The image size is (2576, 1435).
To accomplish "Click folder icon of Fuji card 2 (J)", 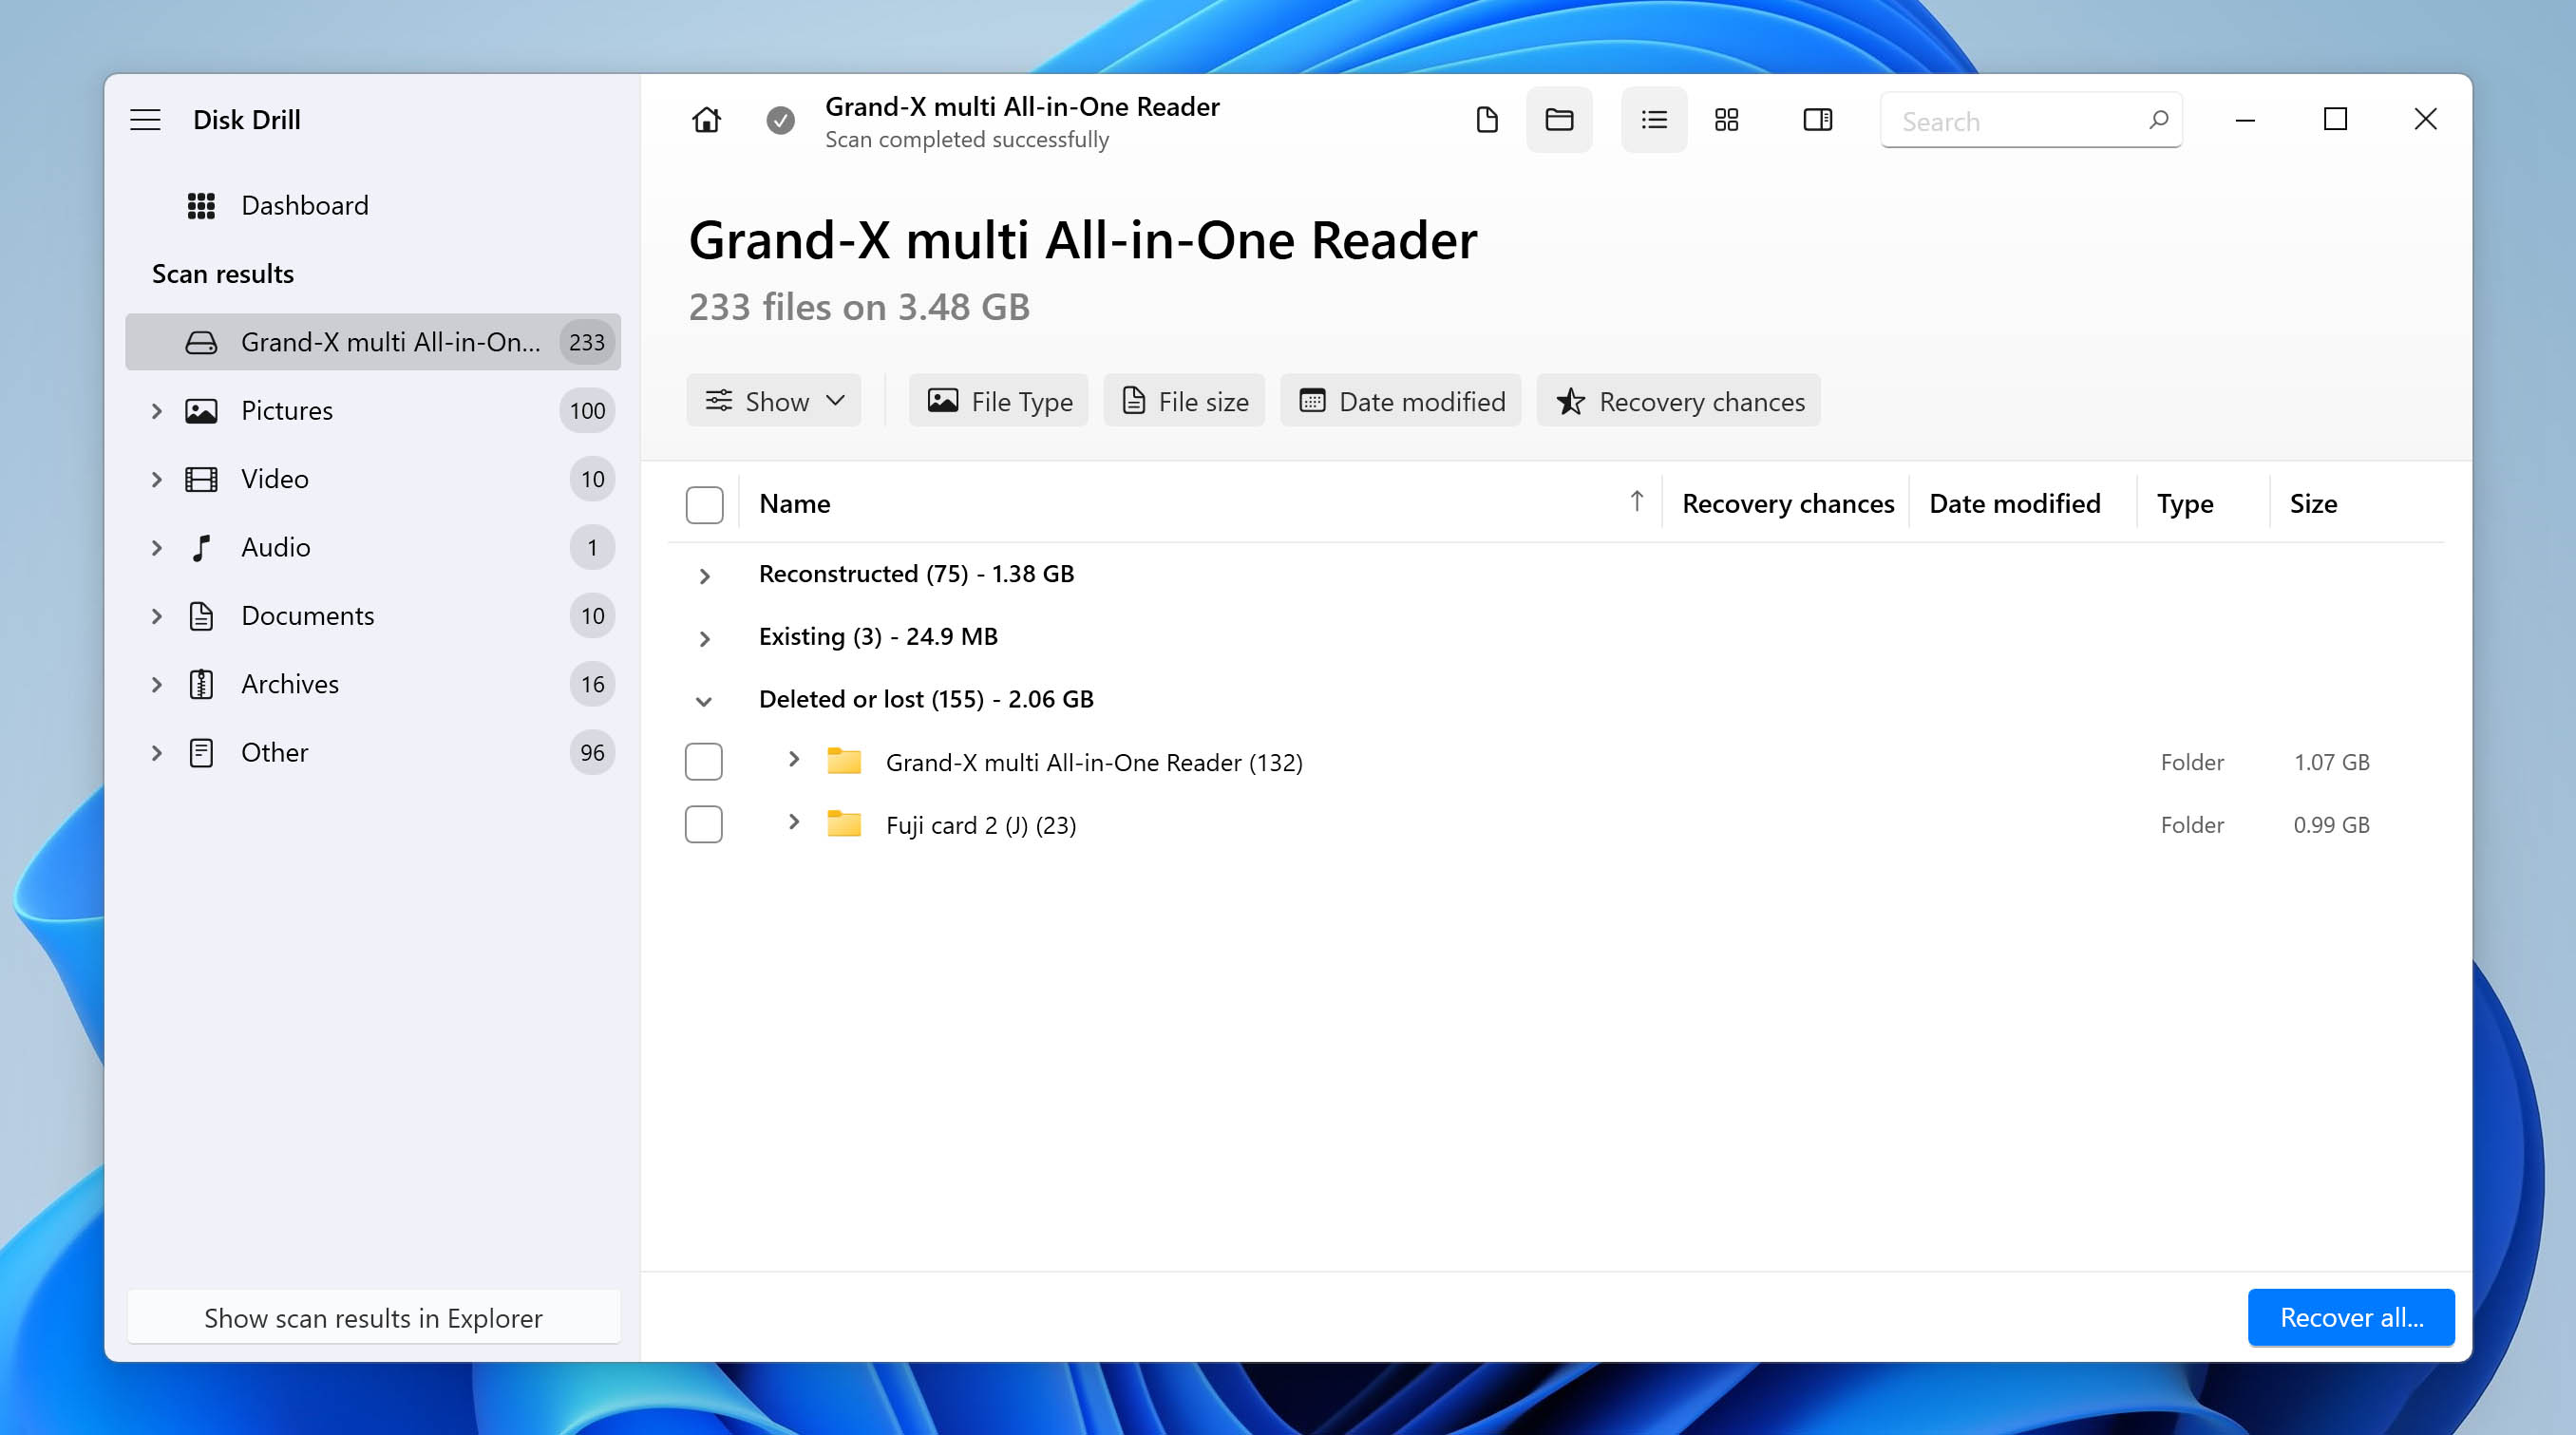I will pos(844,825).
